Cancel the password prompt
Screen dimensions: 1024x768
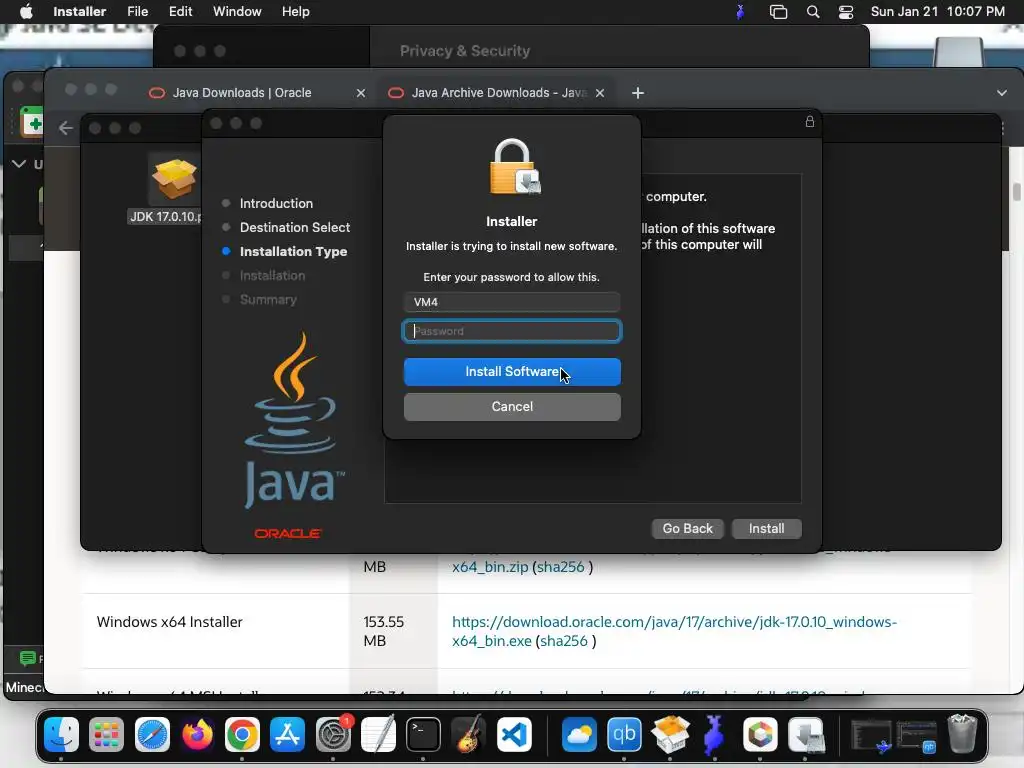click(512, 407)
